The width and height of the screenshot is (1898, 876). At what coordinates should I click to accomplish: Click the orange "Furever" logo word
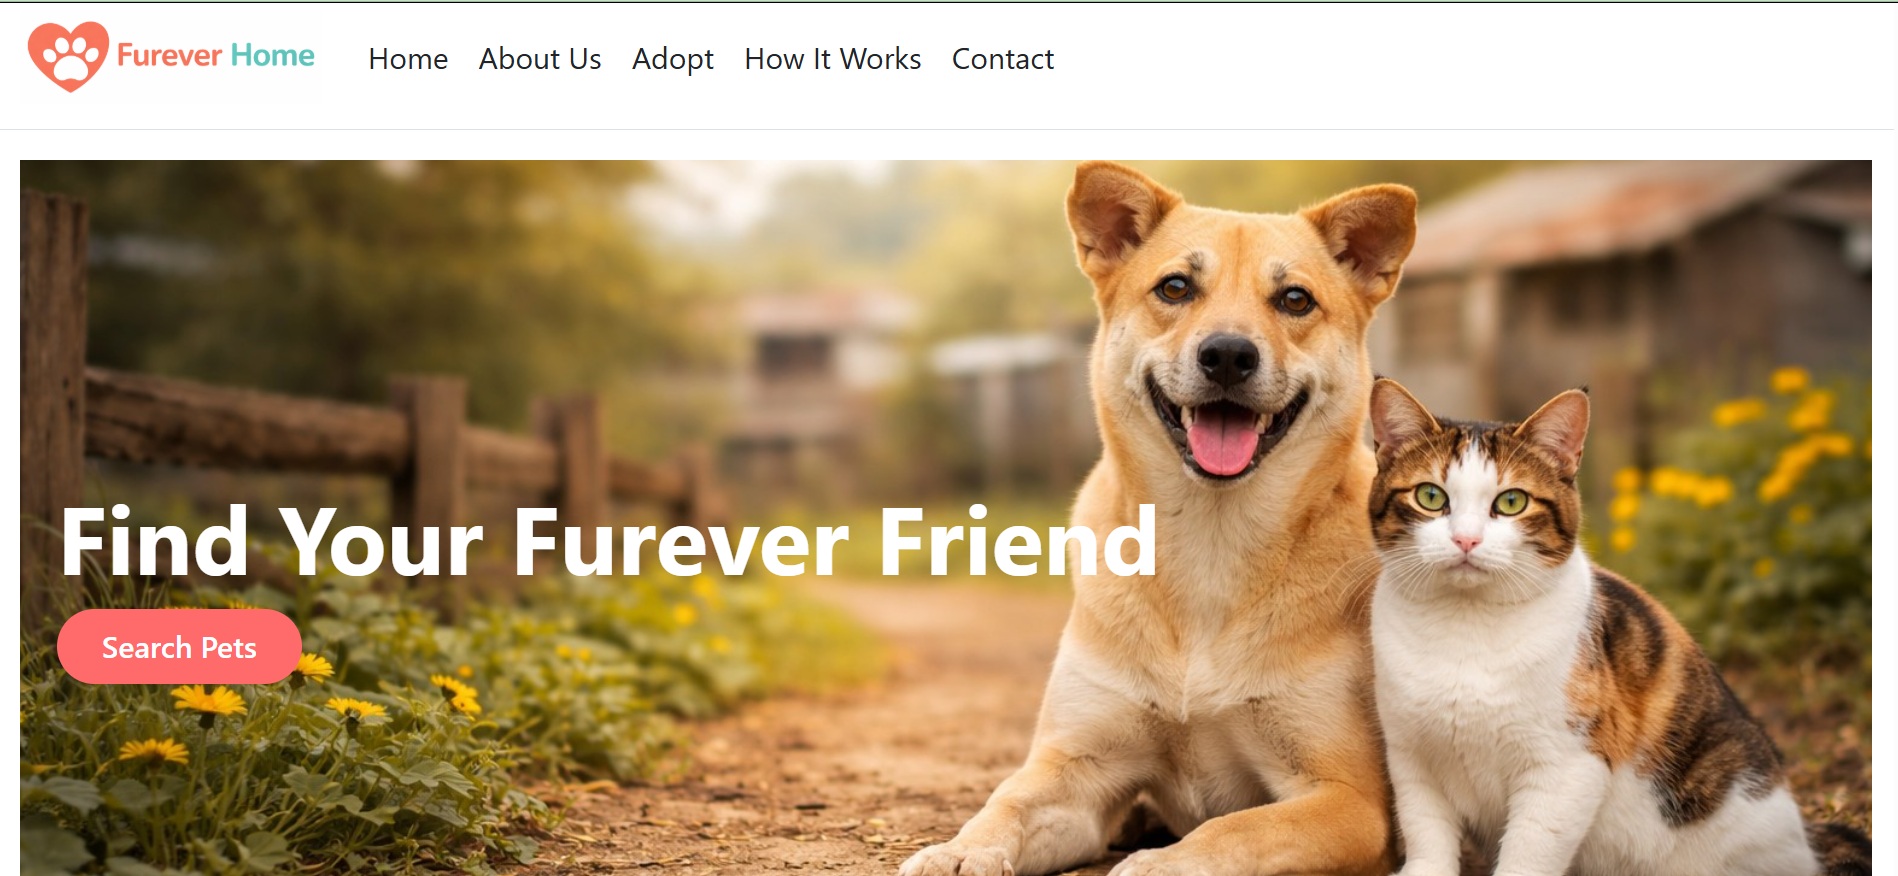tap(169, 55)
